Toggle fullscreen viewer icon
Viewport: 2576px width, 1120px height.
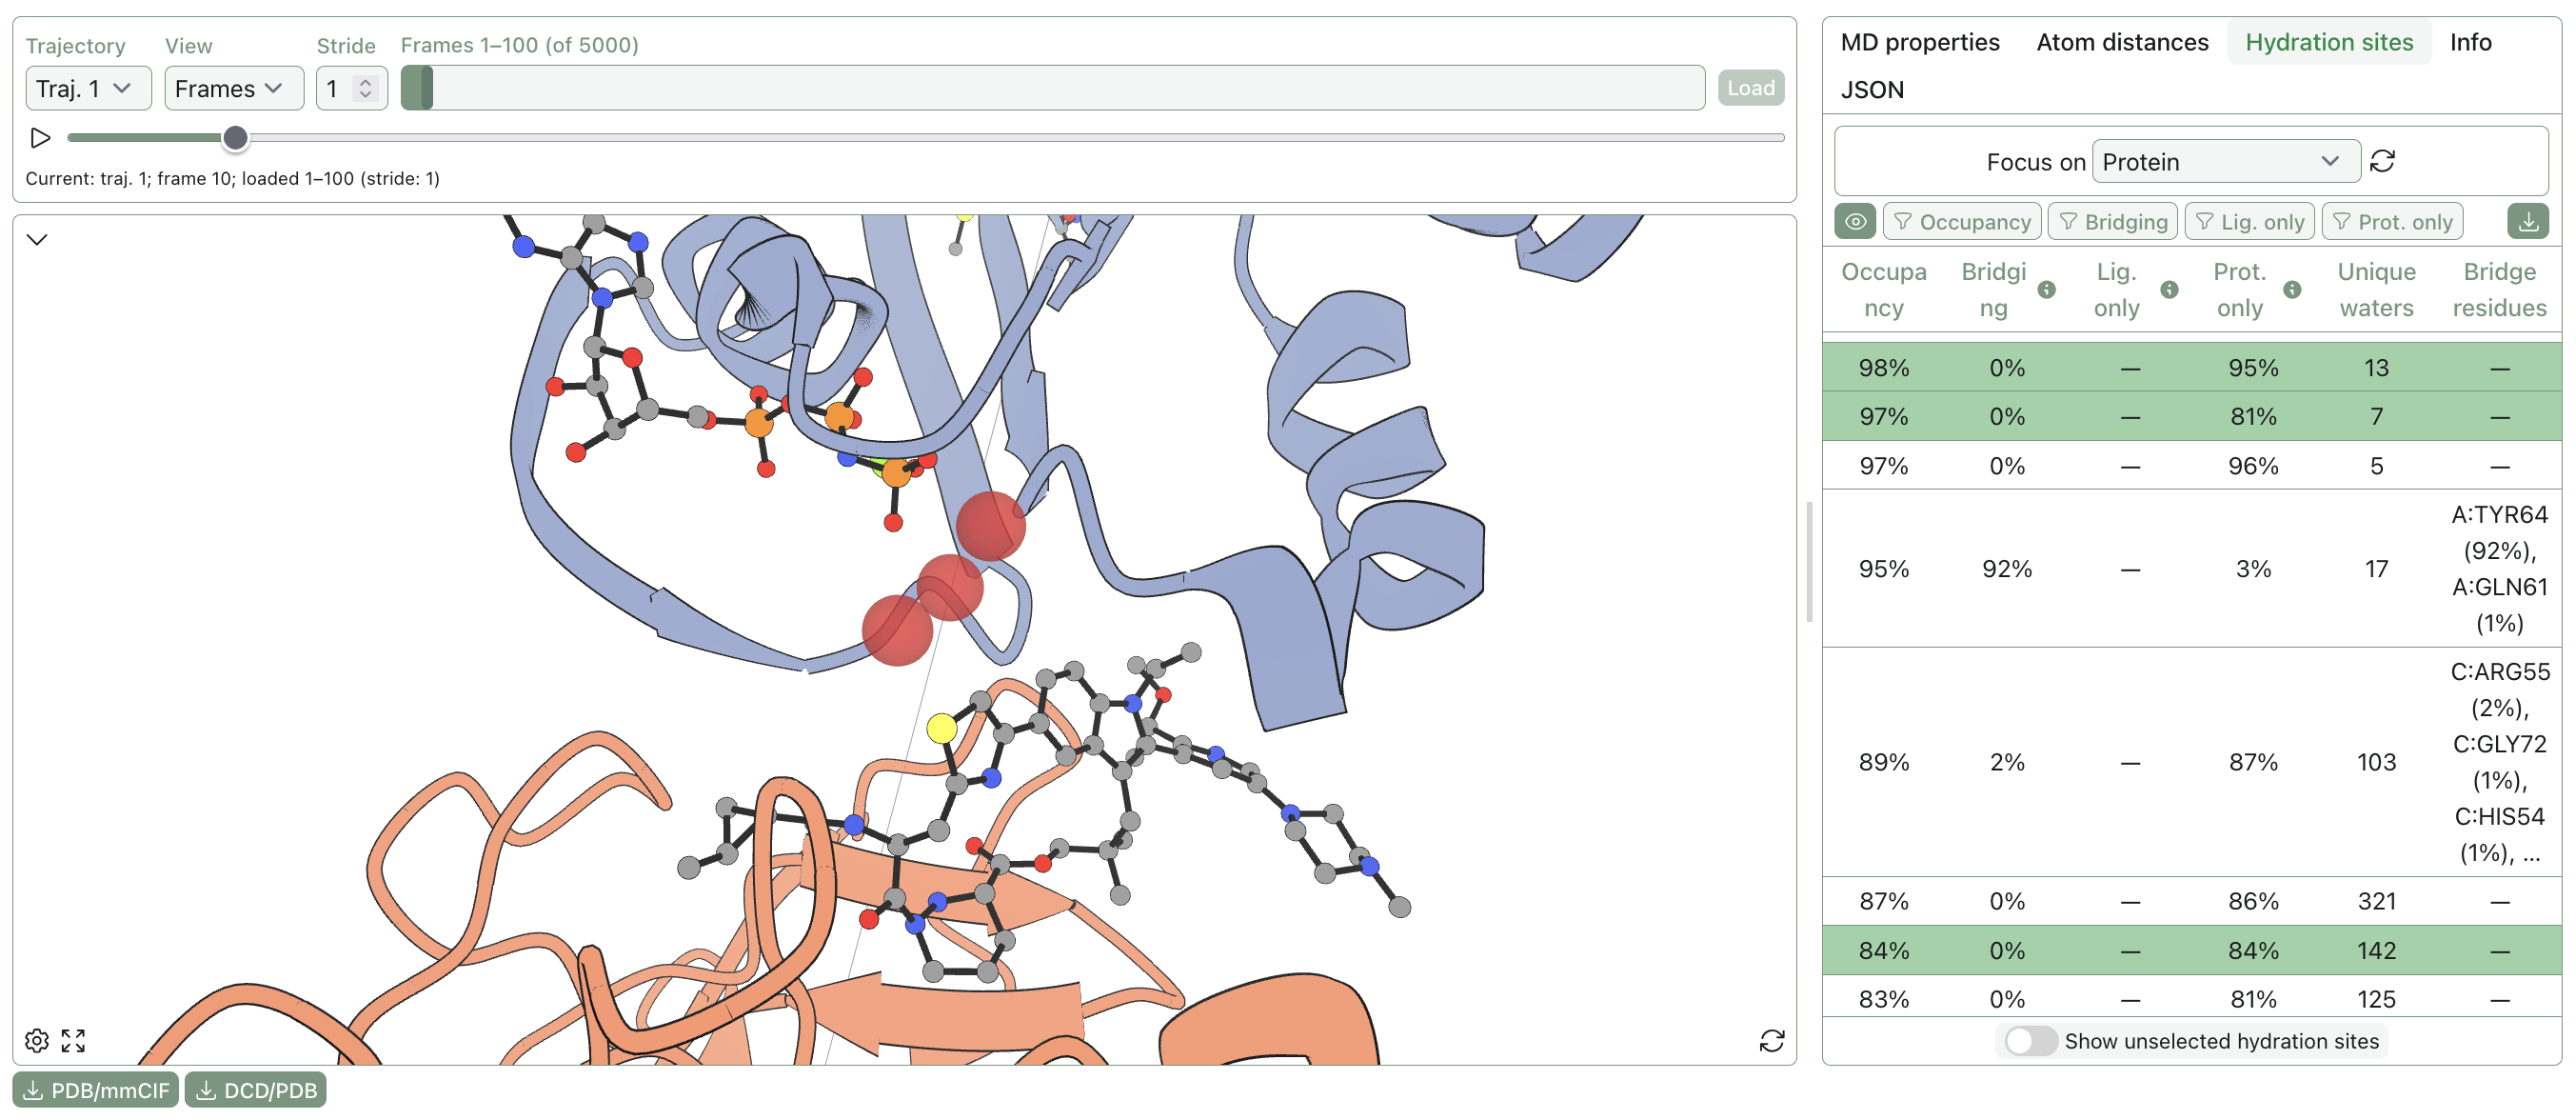point(73,1040)
